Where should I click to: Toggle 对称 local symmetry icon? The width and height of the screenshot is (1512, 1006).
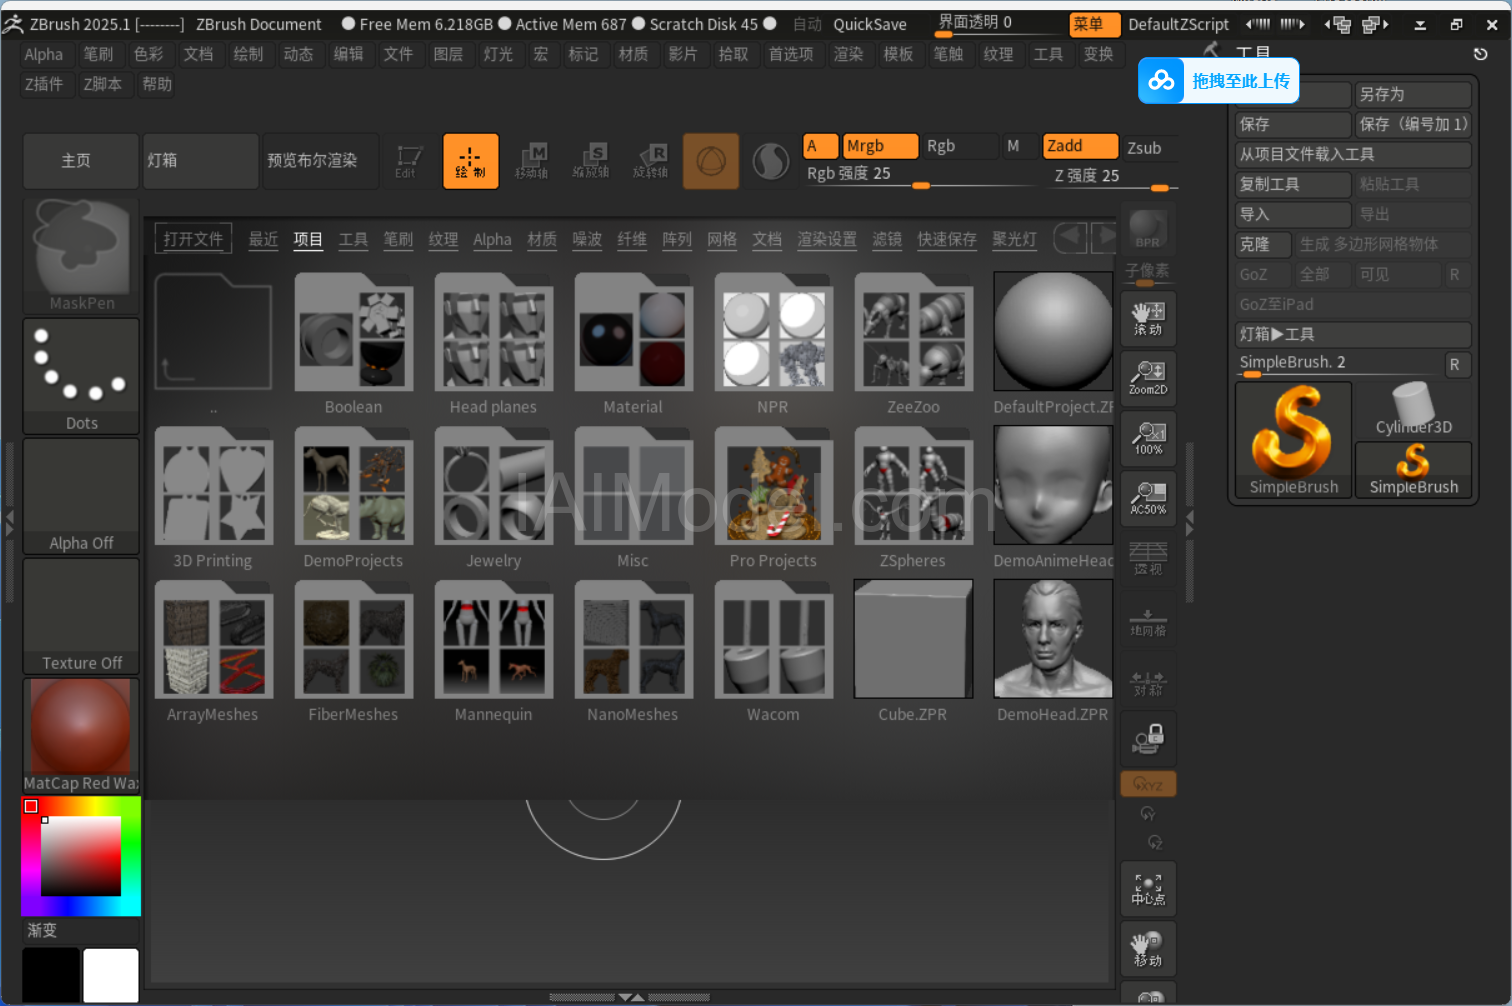click(x=1148, y=680)
